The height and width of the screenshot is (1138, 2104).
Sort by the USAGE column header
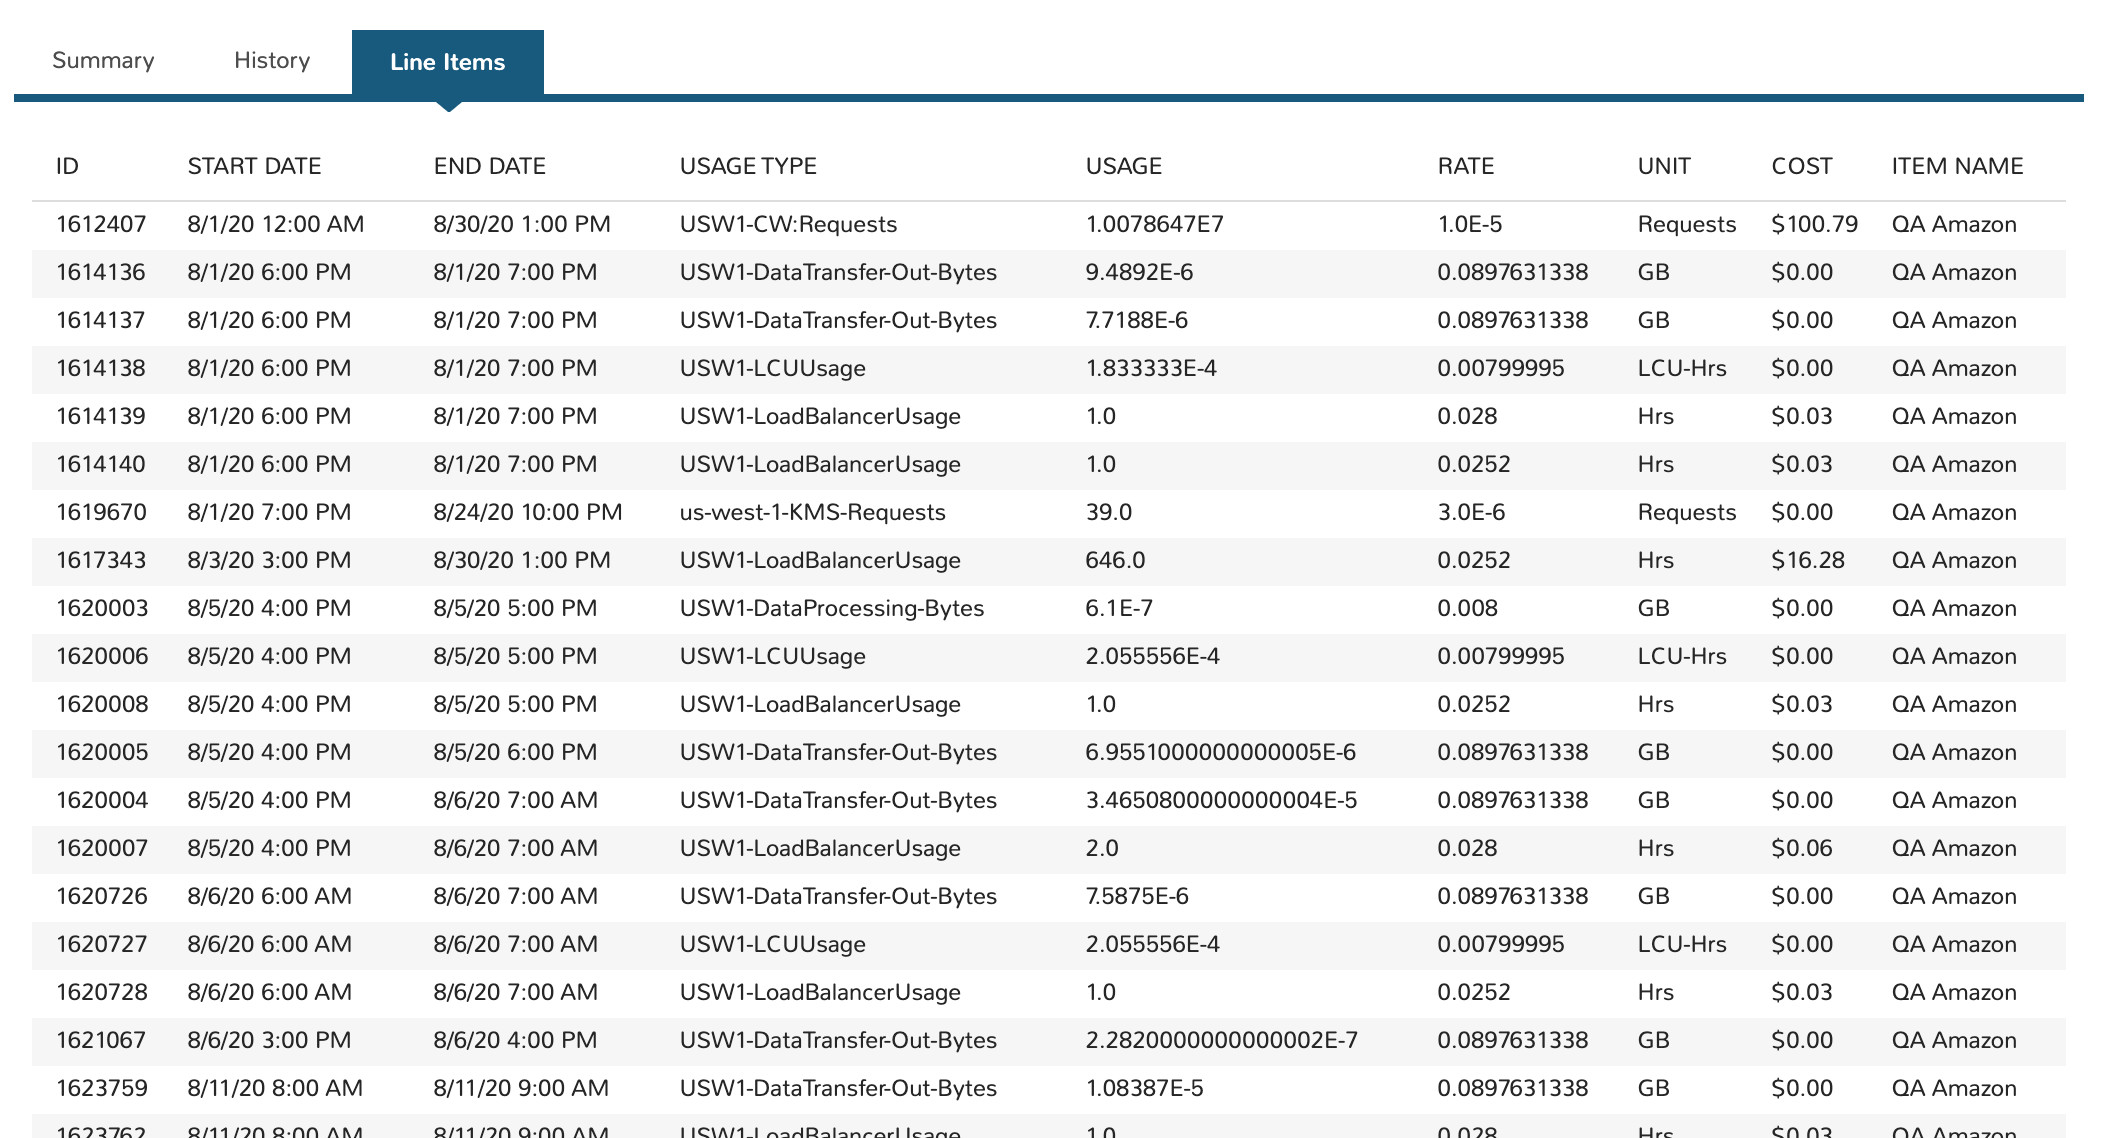[x=1123, y=166]
